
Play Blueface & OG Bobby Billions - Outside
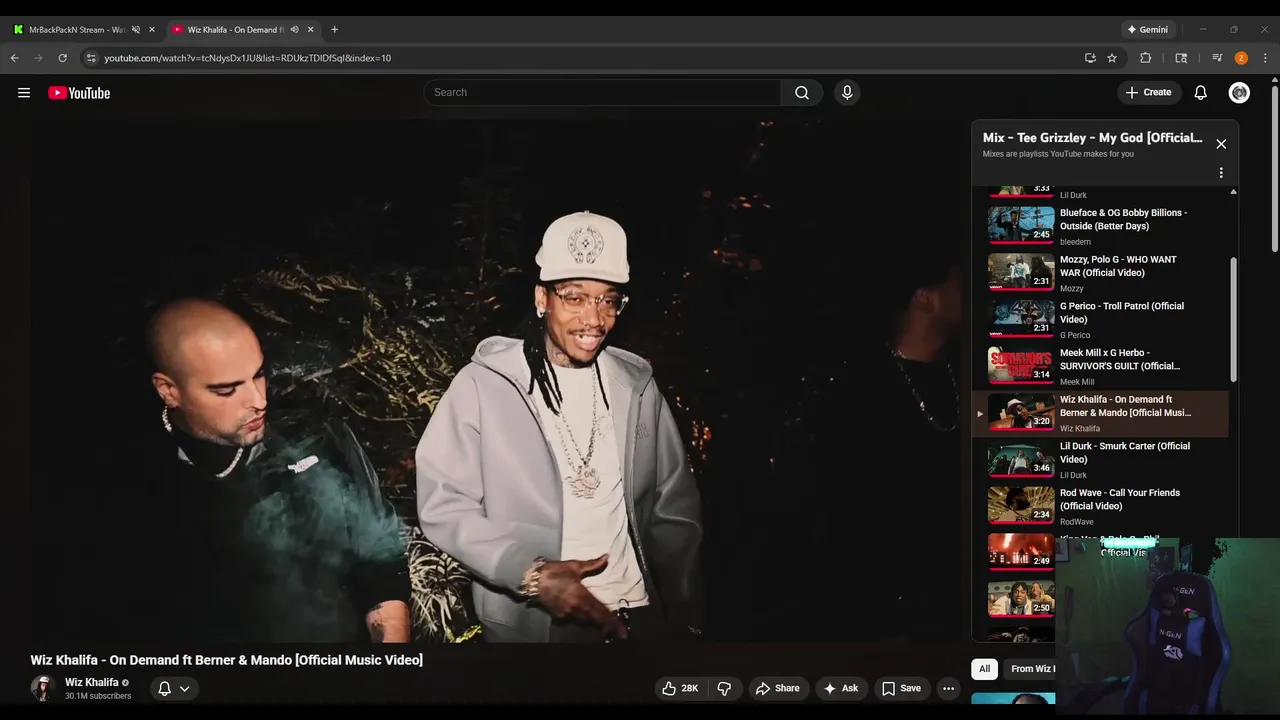pos(1124,219)
